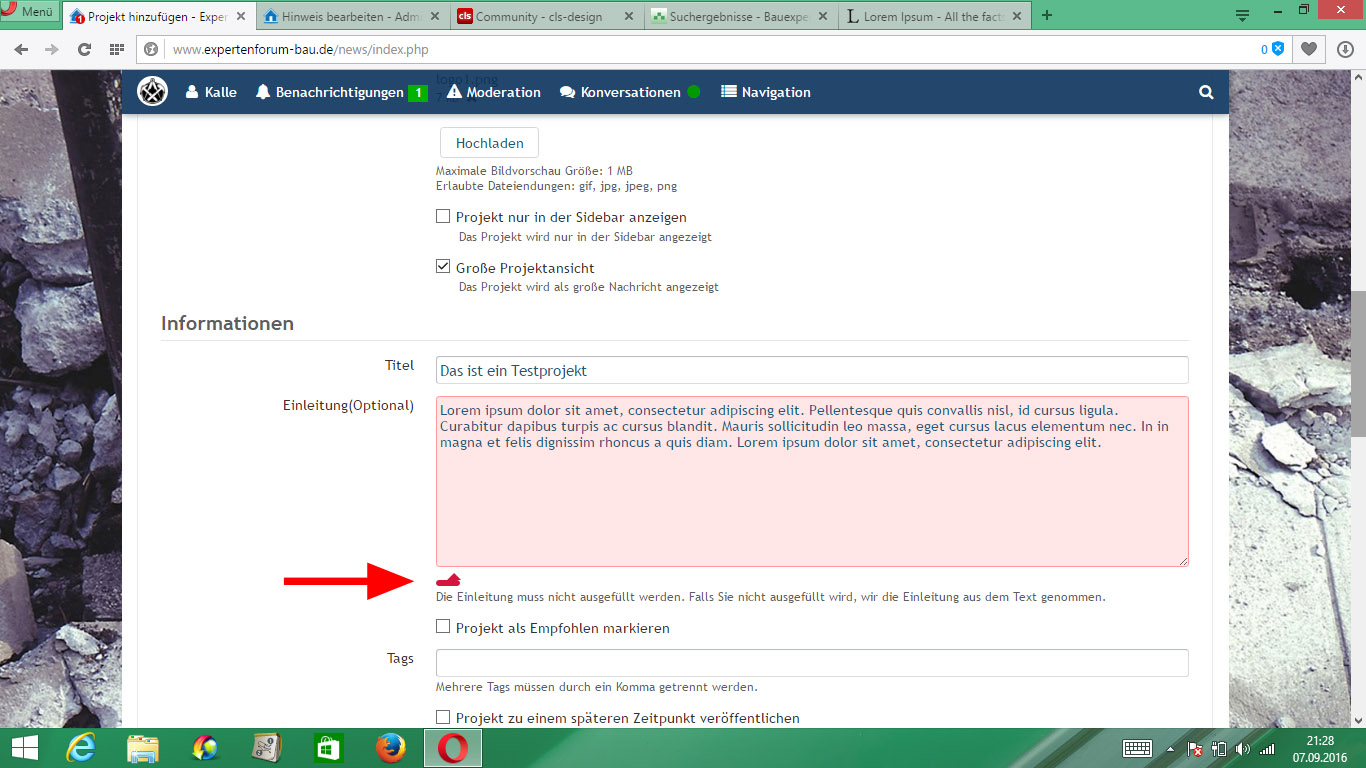Tick 'Projekt als Empfohlen markieren' checkbox
Screen dimensions: 1366x768
(x=443, y=627)
